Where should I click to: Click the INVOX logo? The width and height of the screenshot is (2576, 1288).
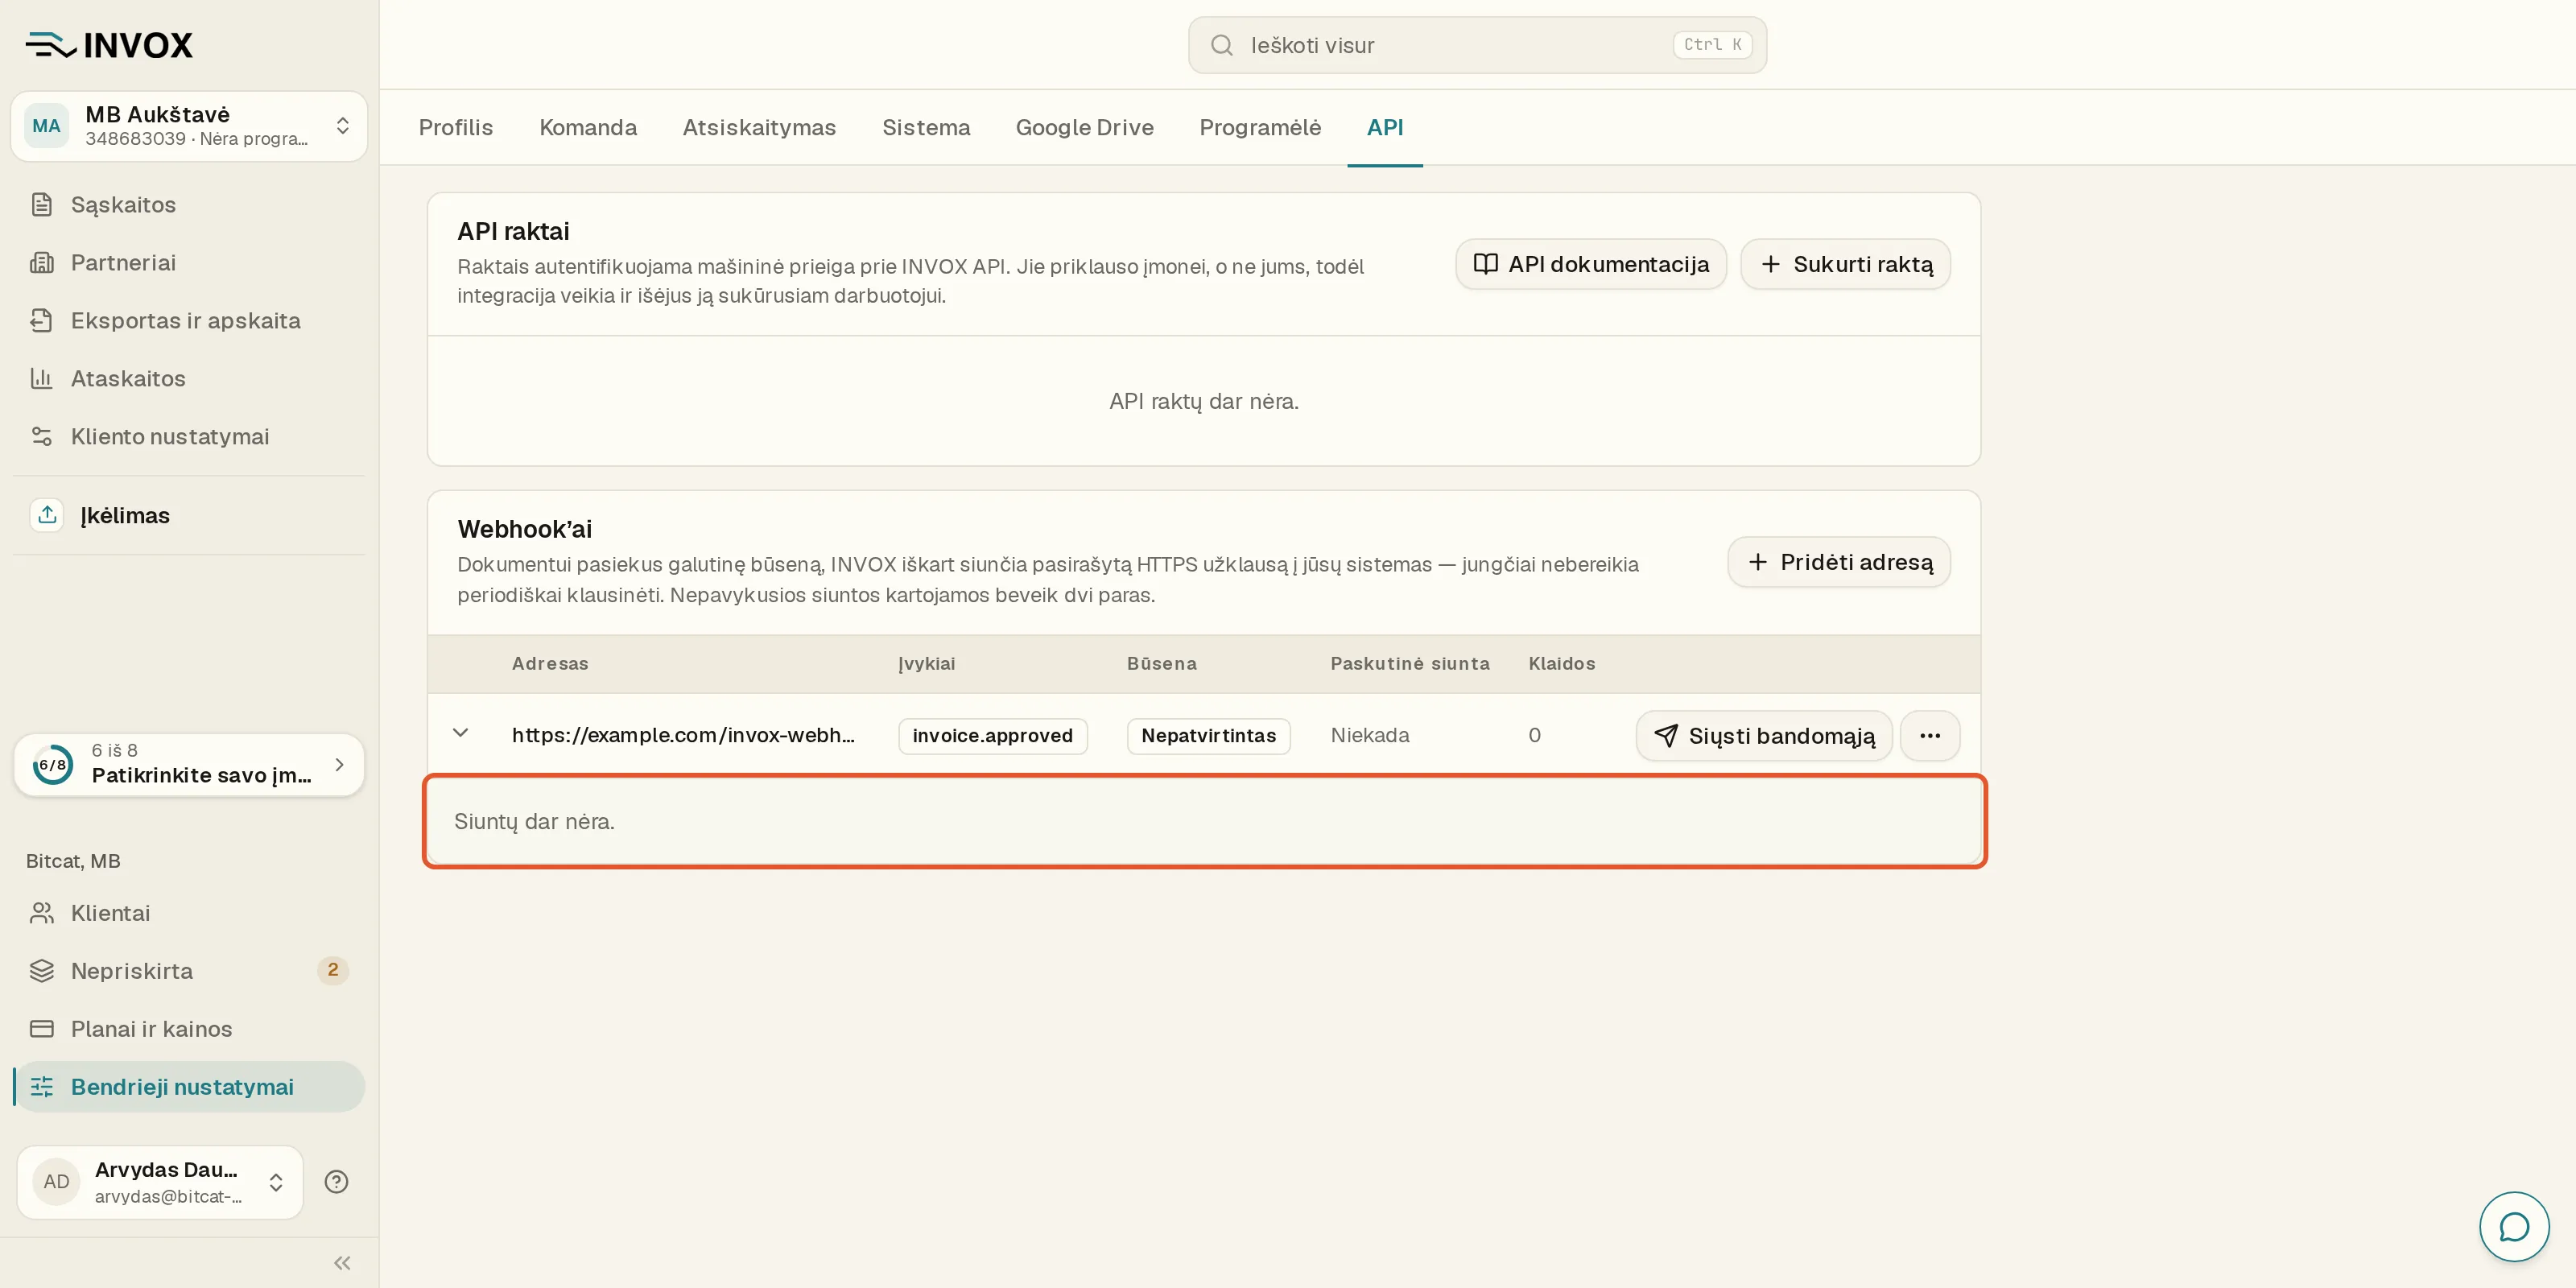pyautogui.click(x=109, y=45)
